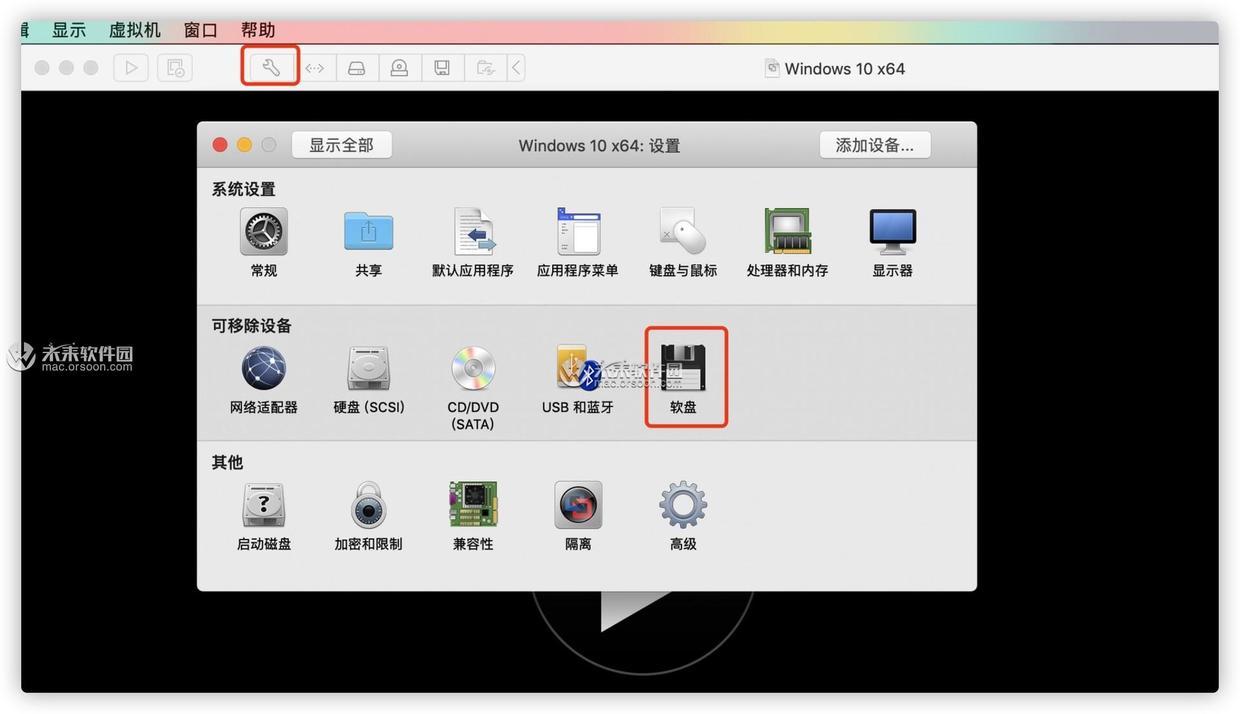Open 应用程序菜单 settings
This screenshot has height=714, width=1240.
tap(578, 233)
